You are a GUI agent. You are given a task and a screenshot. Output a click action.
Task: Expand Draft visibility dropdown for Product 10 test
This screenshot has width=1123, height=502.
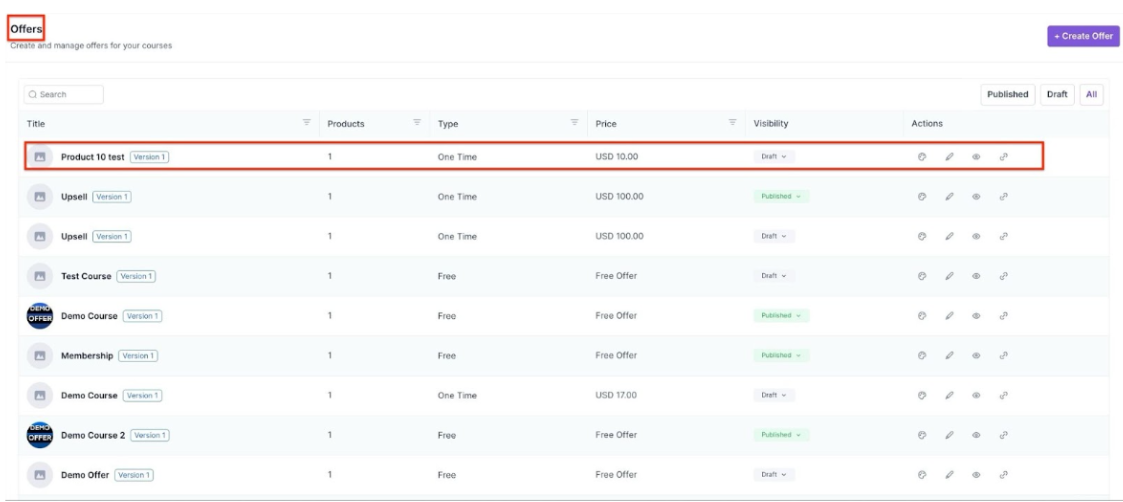pos(774,157)
